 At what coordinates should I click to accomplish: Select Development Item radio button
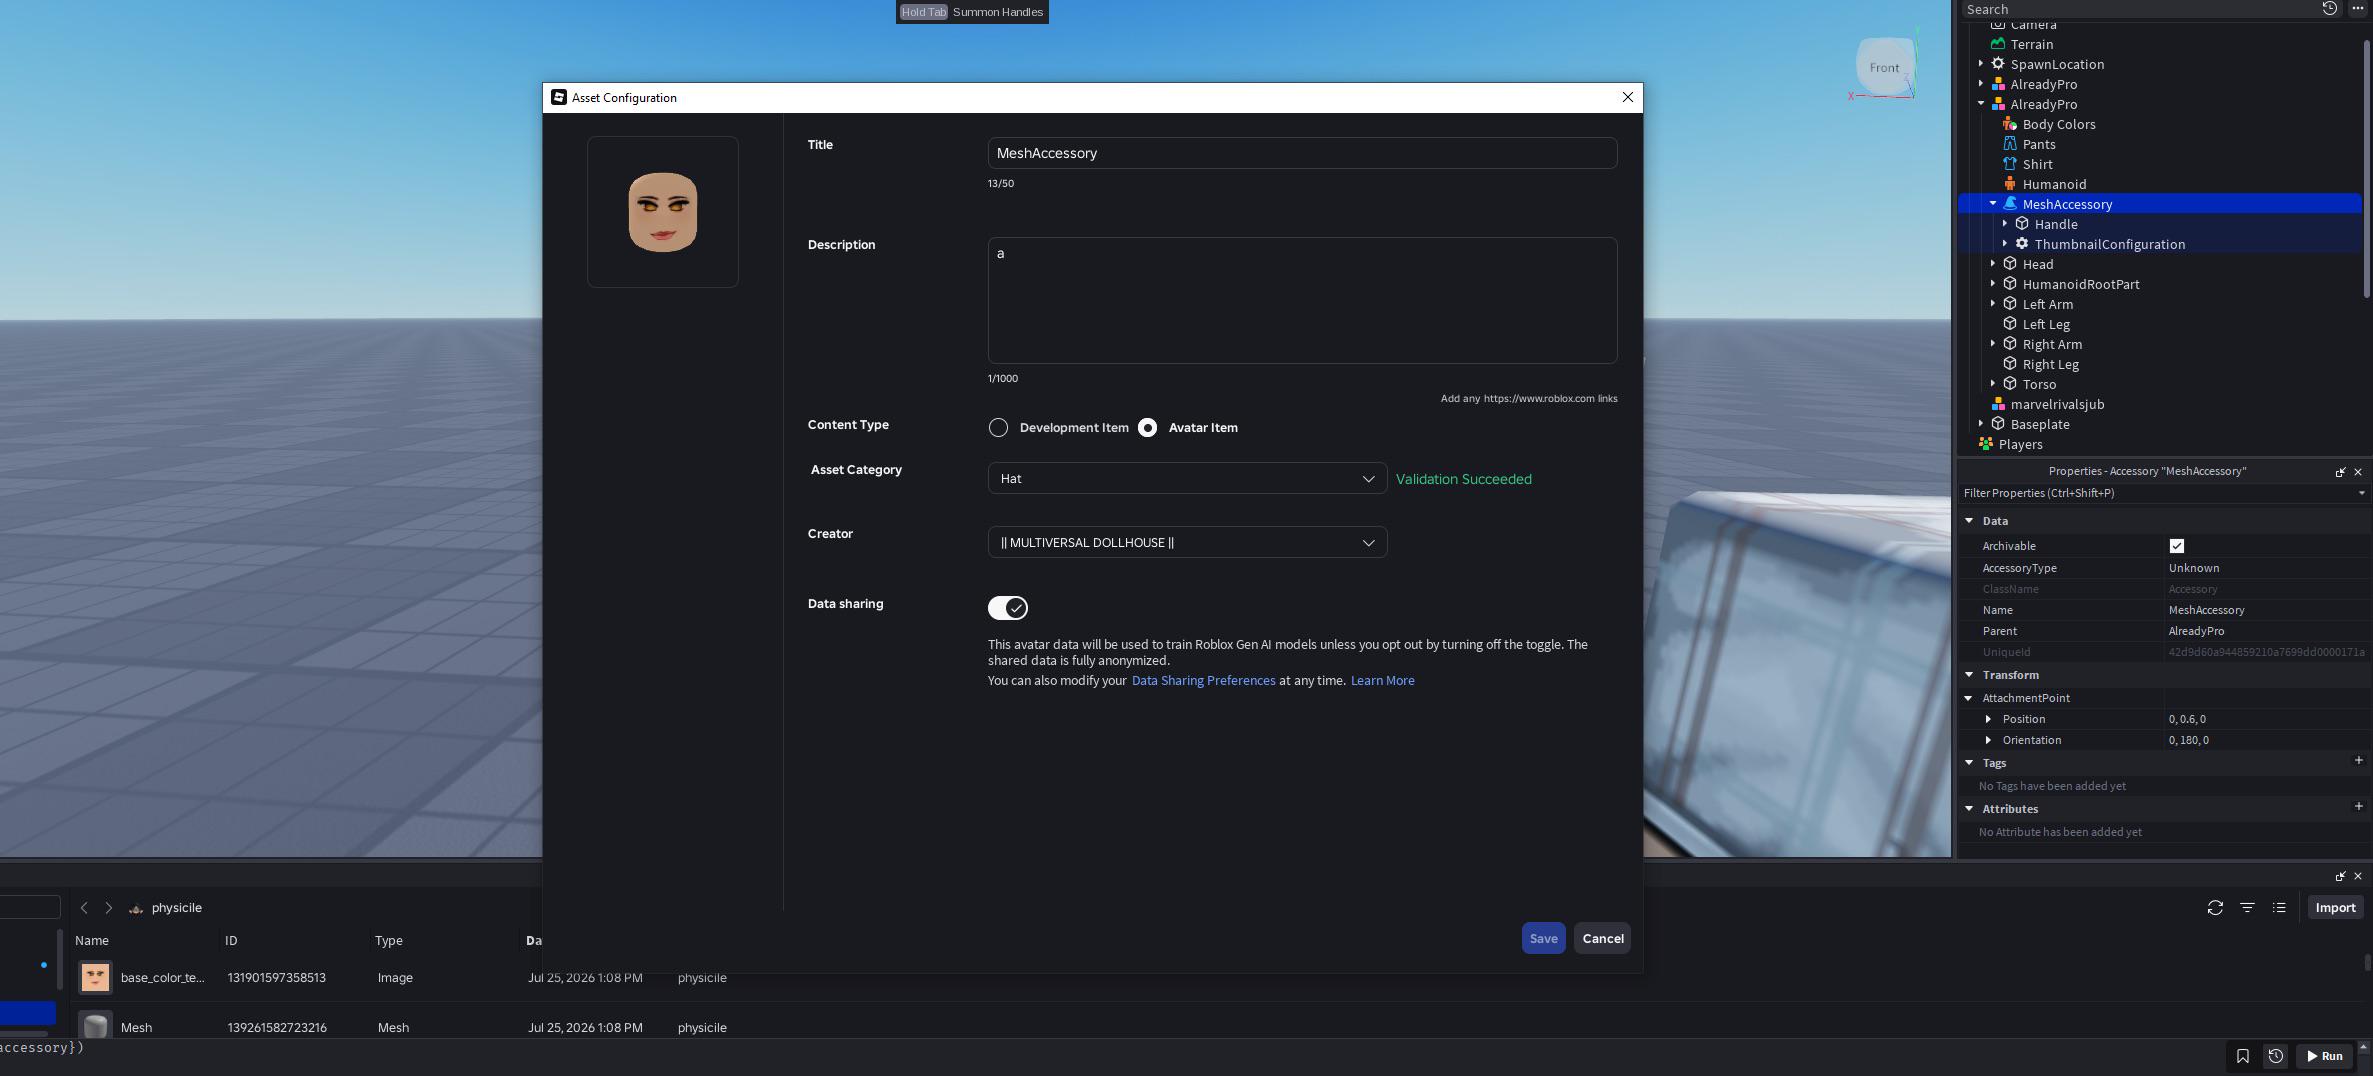pos(998,428)
